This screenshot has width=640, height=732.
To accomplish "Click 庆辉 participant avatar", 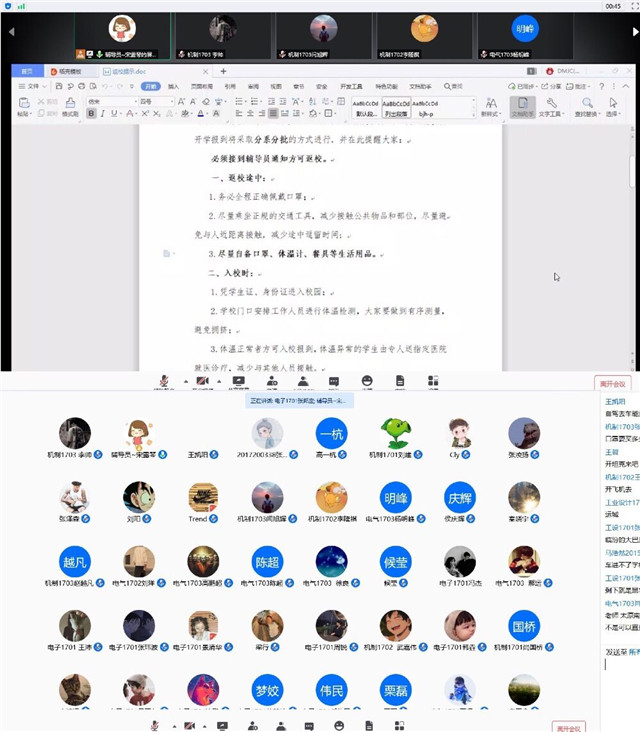I will coord(460,498).
